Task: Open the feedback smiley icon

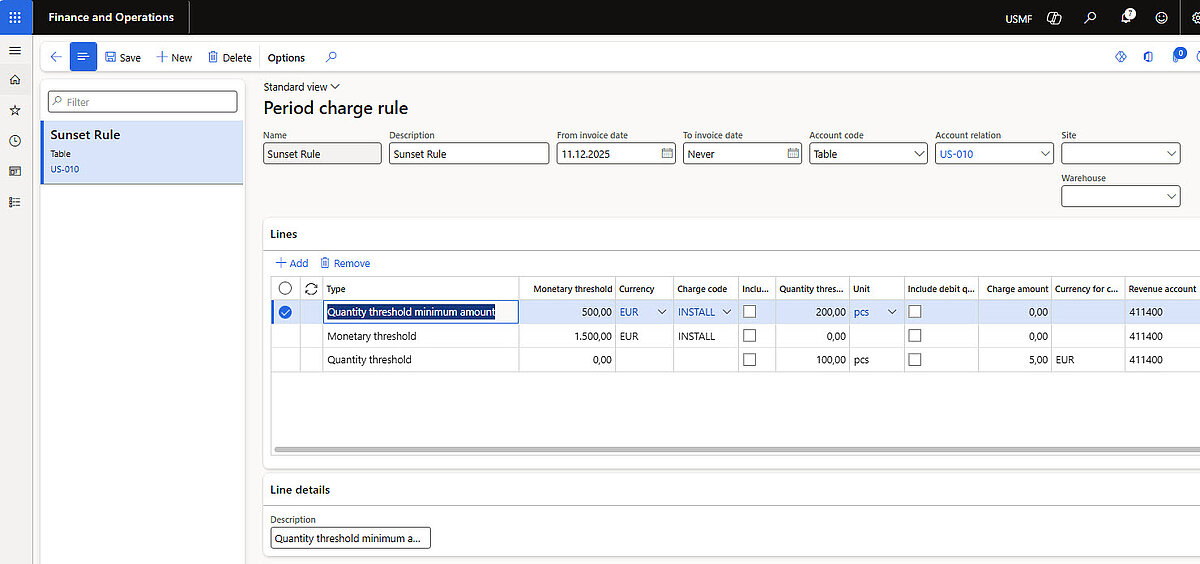Action: click(x=1161, y=18)
